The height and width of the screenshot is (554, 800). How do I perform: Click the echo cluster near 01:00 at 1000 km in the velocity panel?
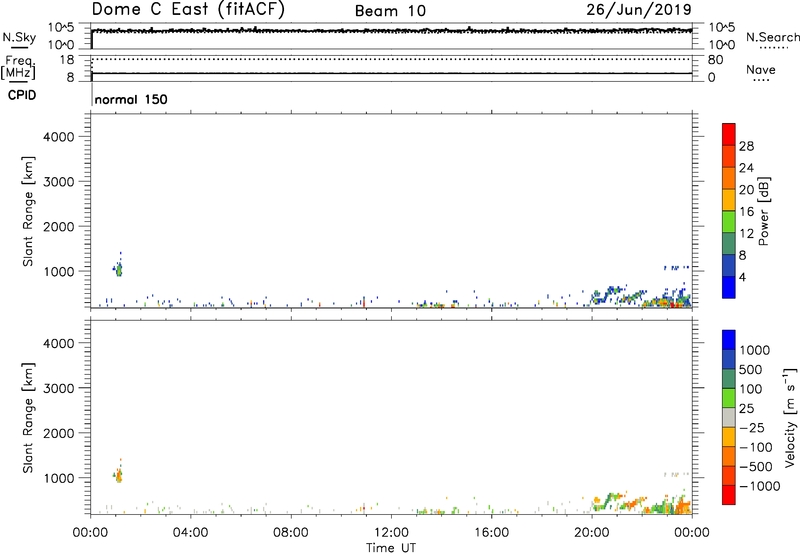coord(118,474)
